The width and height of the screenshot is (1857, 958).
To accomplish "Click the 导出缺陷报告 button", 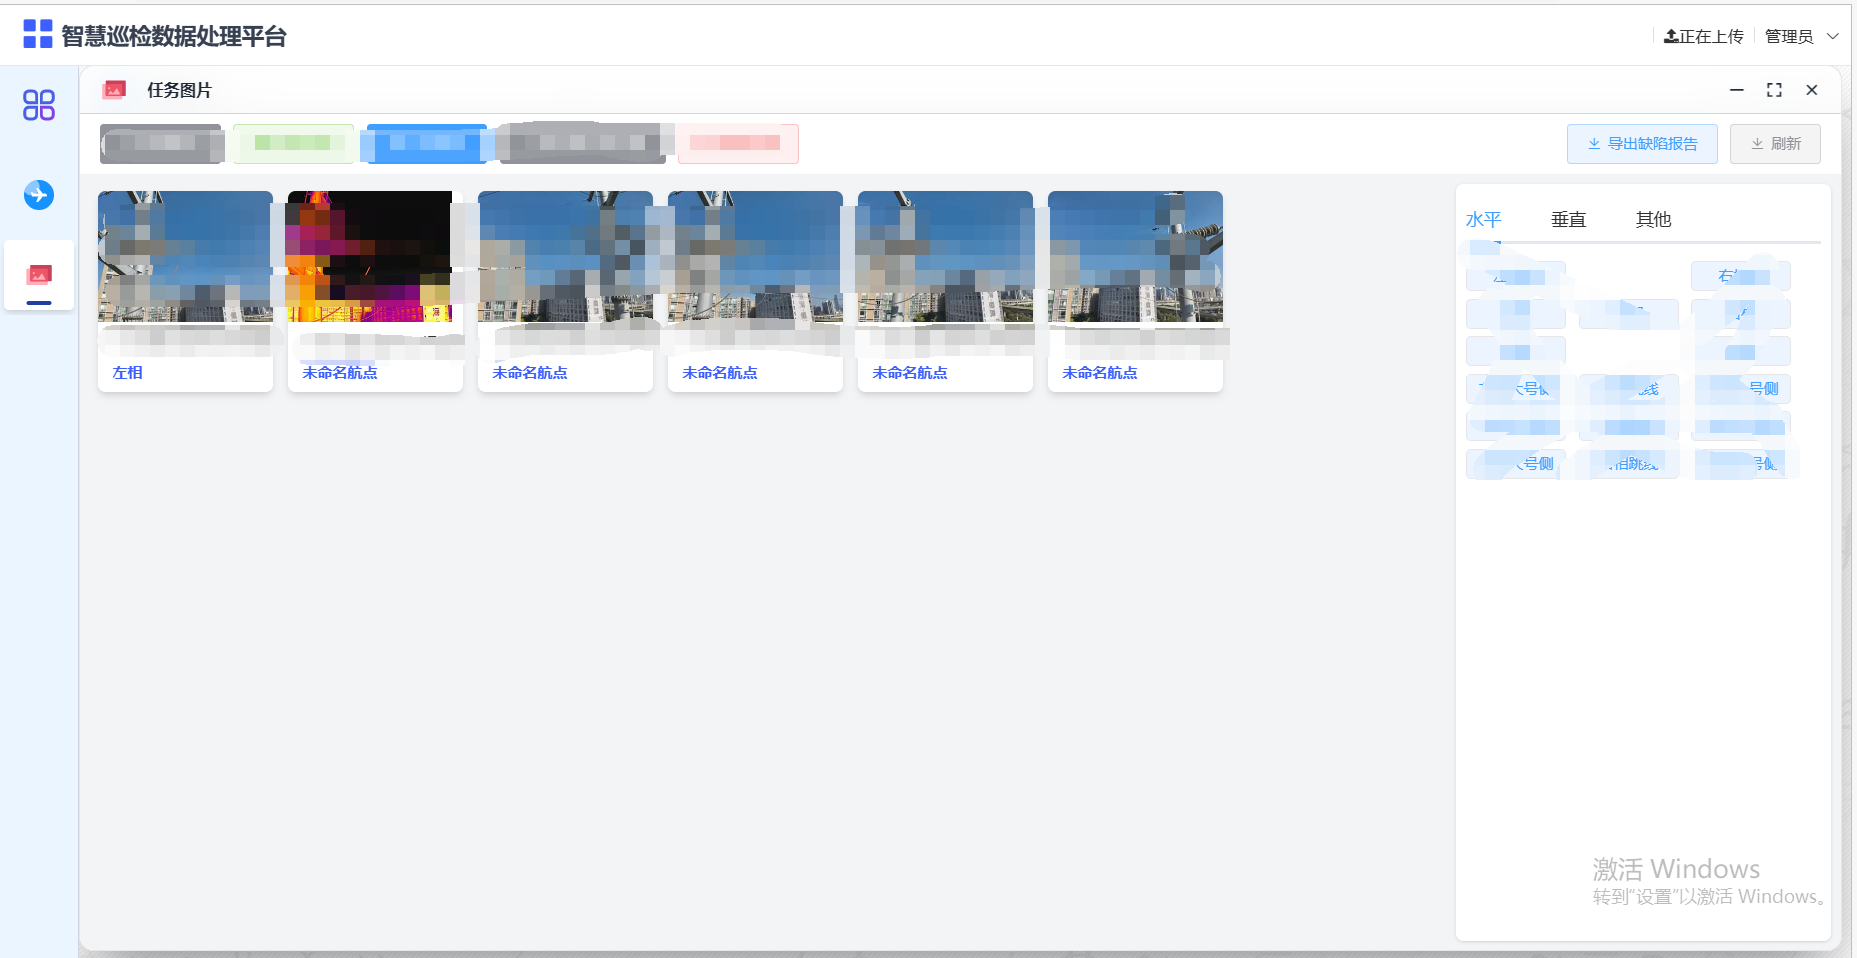I will pyautogui.click(x=1642, y=144).
